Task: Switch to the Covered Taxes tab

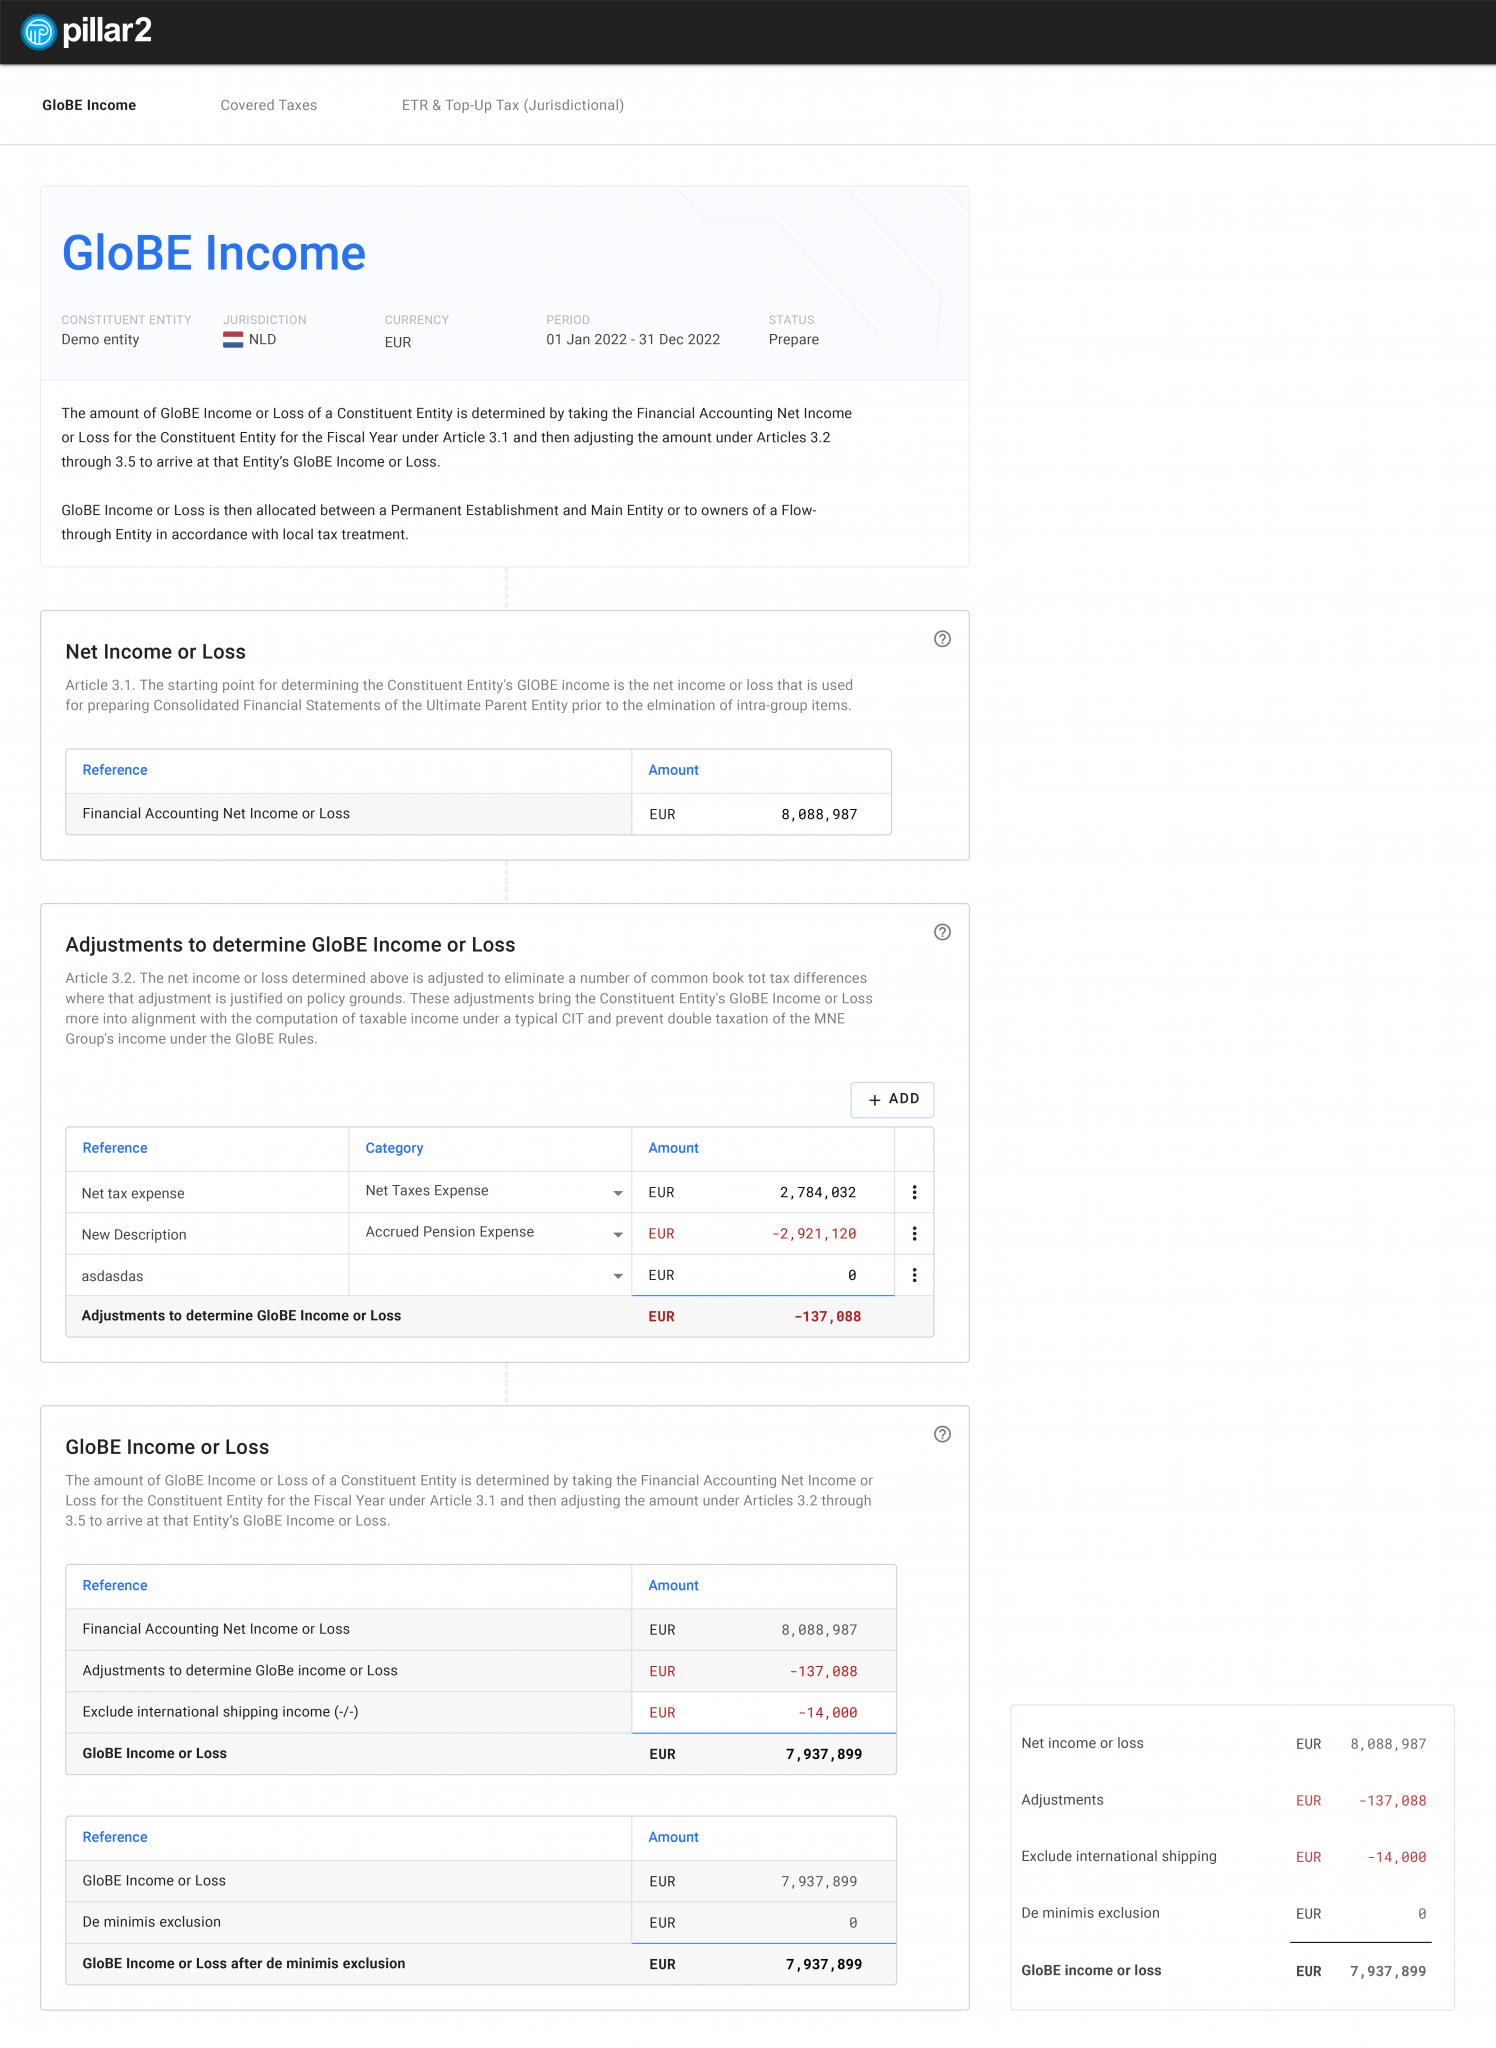Action: tap(268, 105)
